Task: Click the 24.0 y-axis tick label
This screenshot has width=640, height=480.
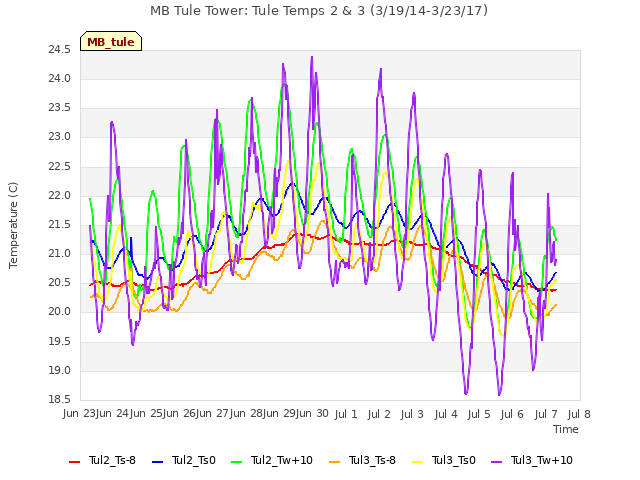Action: [x=60, y=78]
